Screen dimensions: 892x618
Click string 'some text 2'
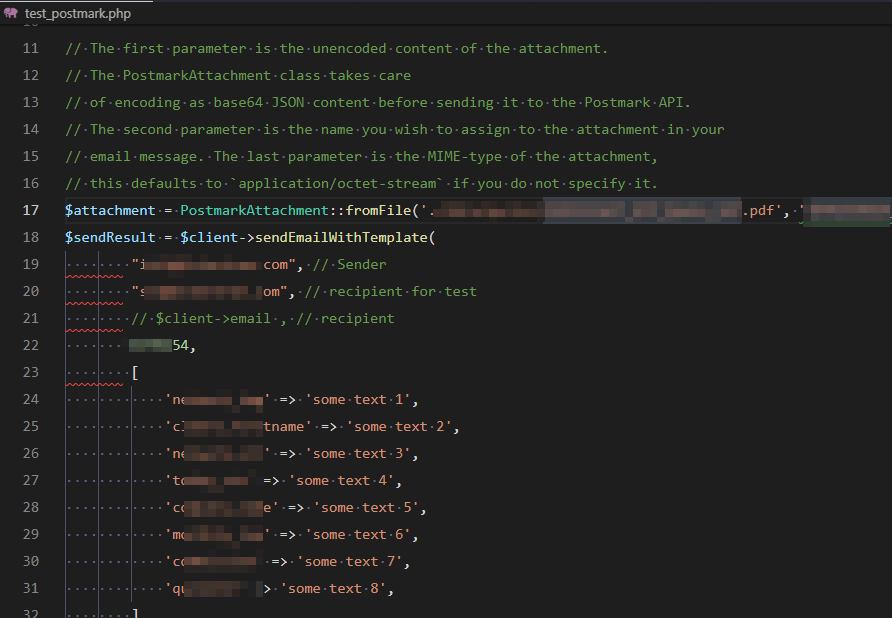pos(399,426)
